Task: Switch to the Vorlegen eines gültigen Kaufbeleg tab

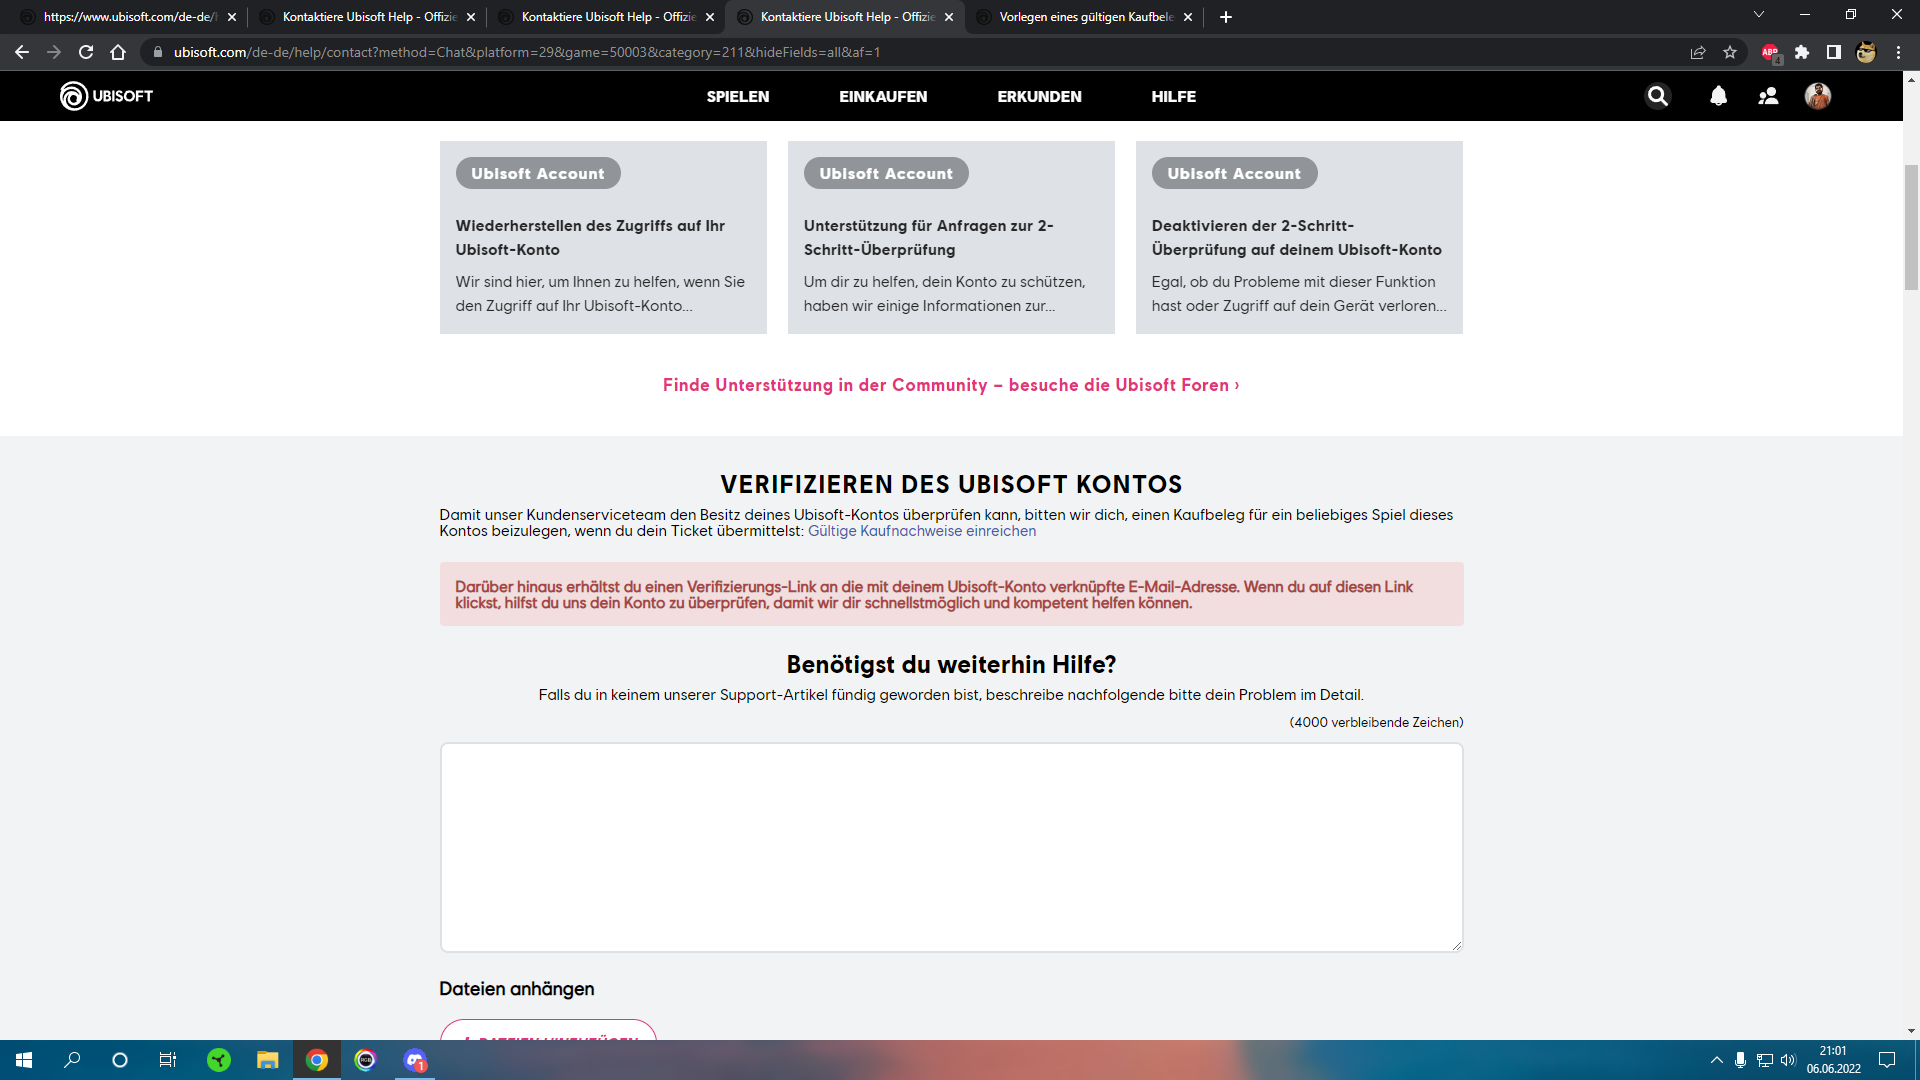Action: click(1085, 17)
